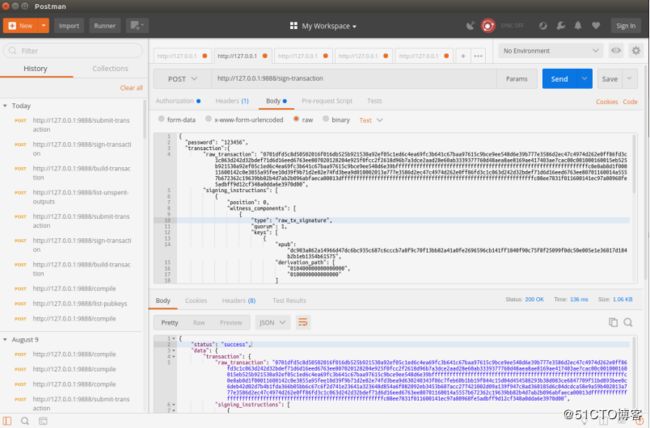
Task: Open the JSON format dropdown
Action: [272, 323]
